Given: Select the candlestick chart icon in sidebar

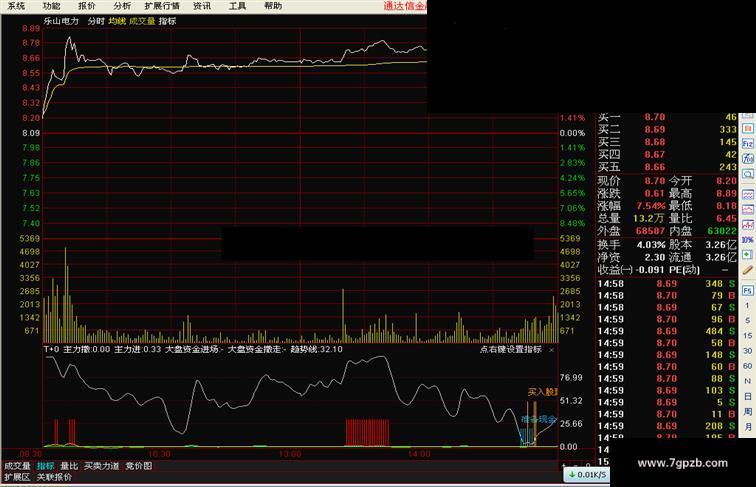Looking at the screenshot, I should coord(748,225).
